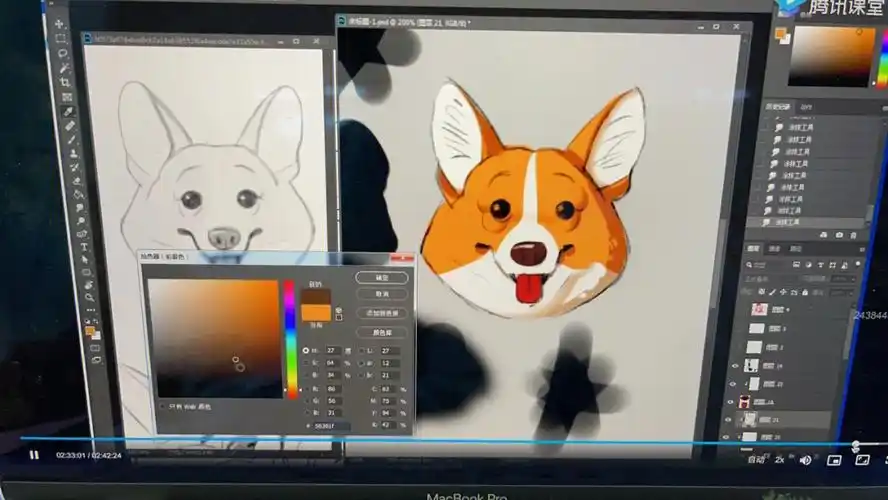Screen dimensions: 888x500
Task: Filter layers by type (T) icon
Action: 820,265
